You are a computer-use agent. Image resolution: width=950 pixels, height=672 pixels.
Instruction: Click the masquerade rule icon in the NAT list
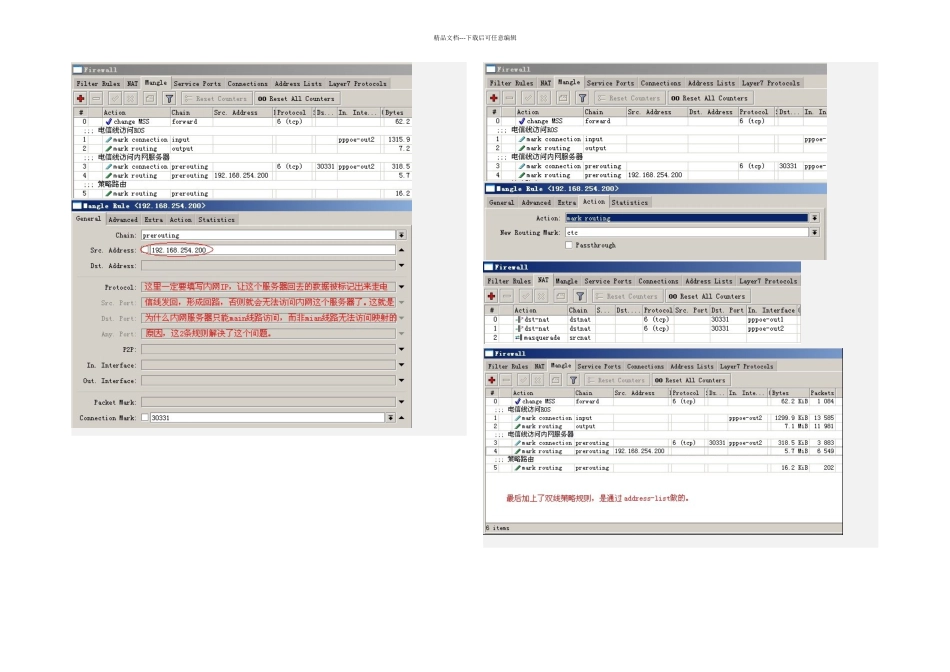[x=520, y=338]
